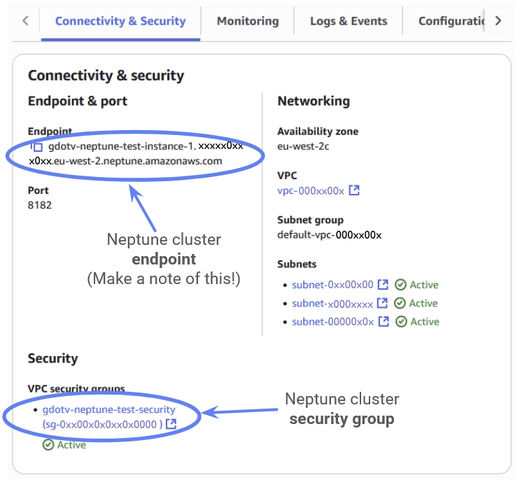Open the Logs & Events tab
The height and width of the screenshot is (480, 520).
[x=349, y=21]
